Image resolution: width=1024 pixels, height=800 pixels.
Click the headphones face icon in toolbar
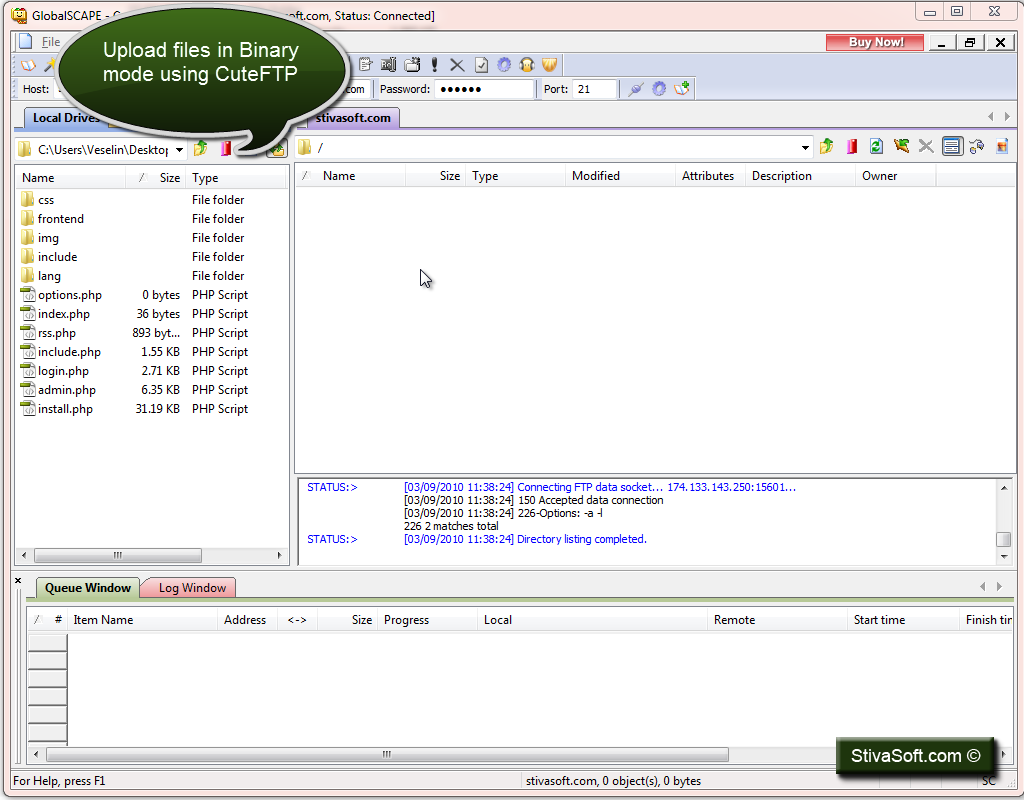click(527, 65)
